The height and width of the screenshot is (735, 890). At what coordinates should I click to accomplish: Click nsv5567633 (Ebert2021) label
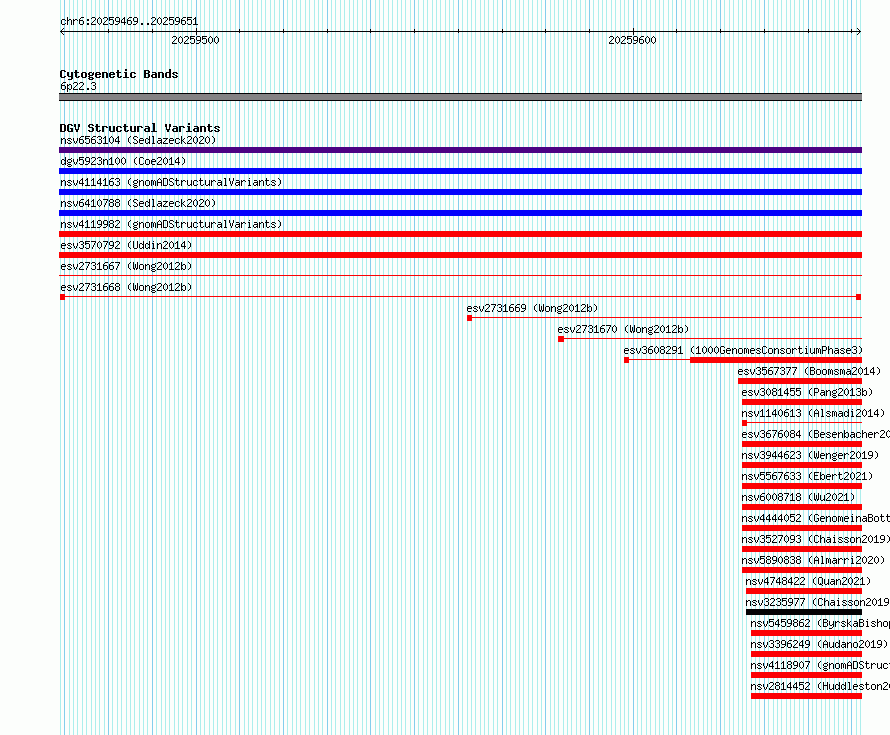coord(807,476)
